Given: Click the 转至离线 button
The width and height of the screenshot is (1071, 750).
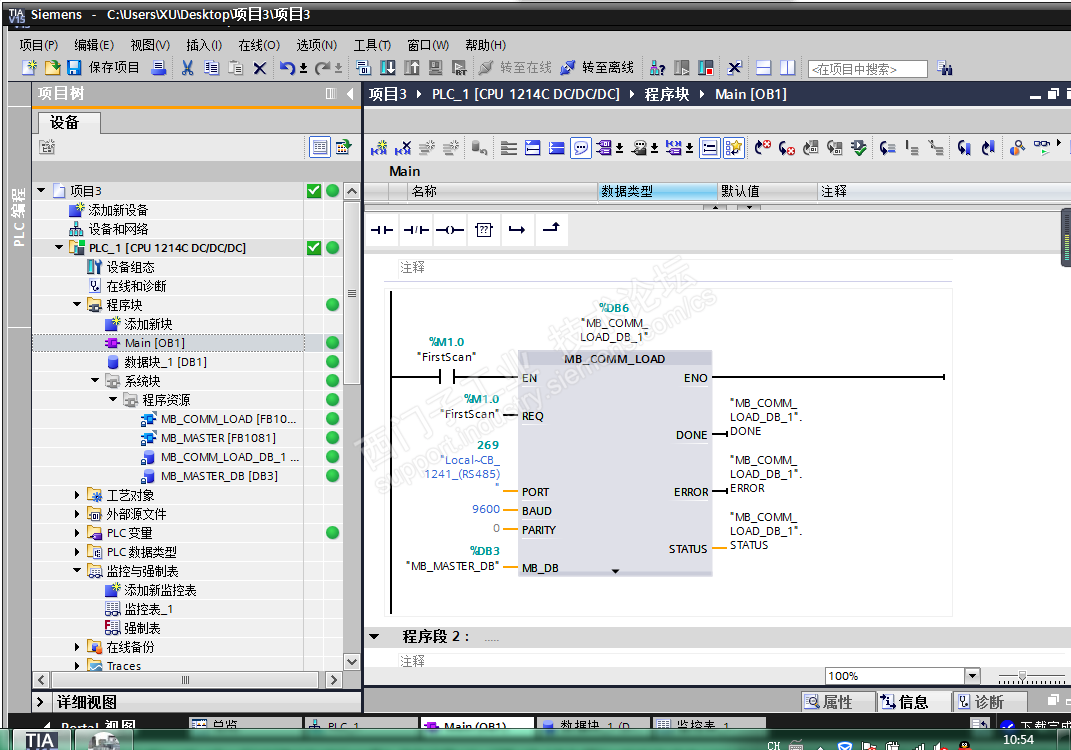Looking at the screenshot, I should click(x=597, y=68).
